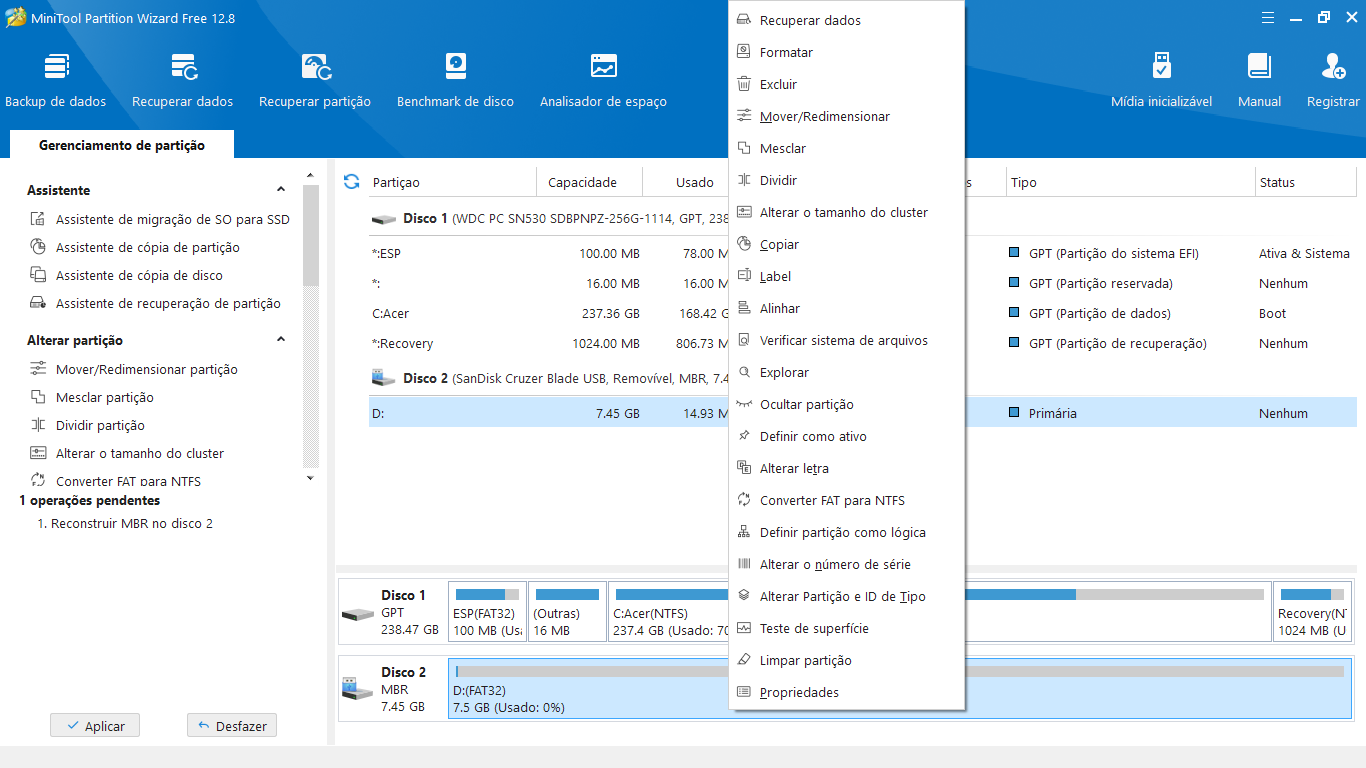Open the Backup de dados tool
1366x768 pixels.
pos(56,80)
